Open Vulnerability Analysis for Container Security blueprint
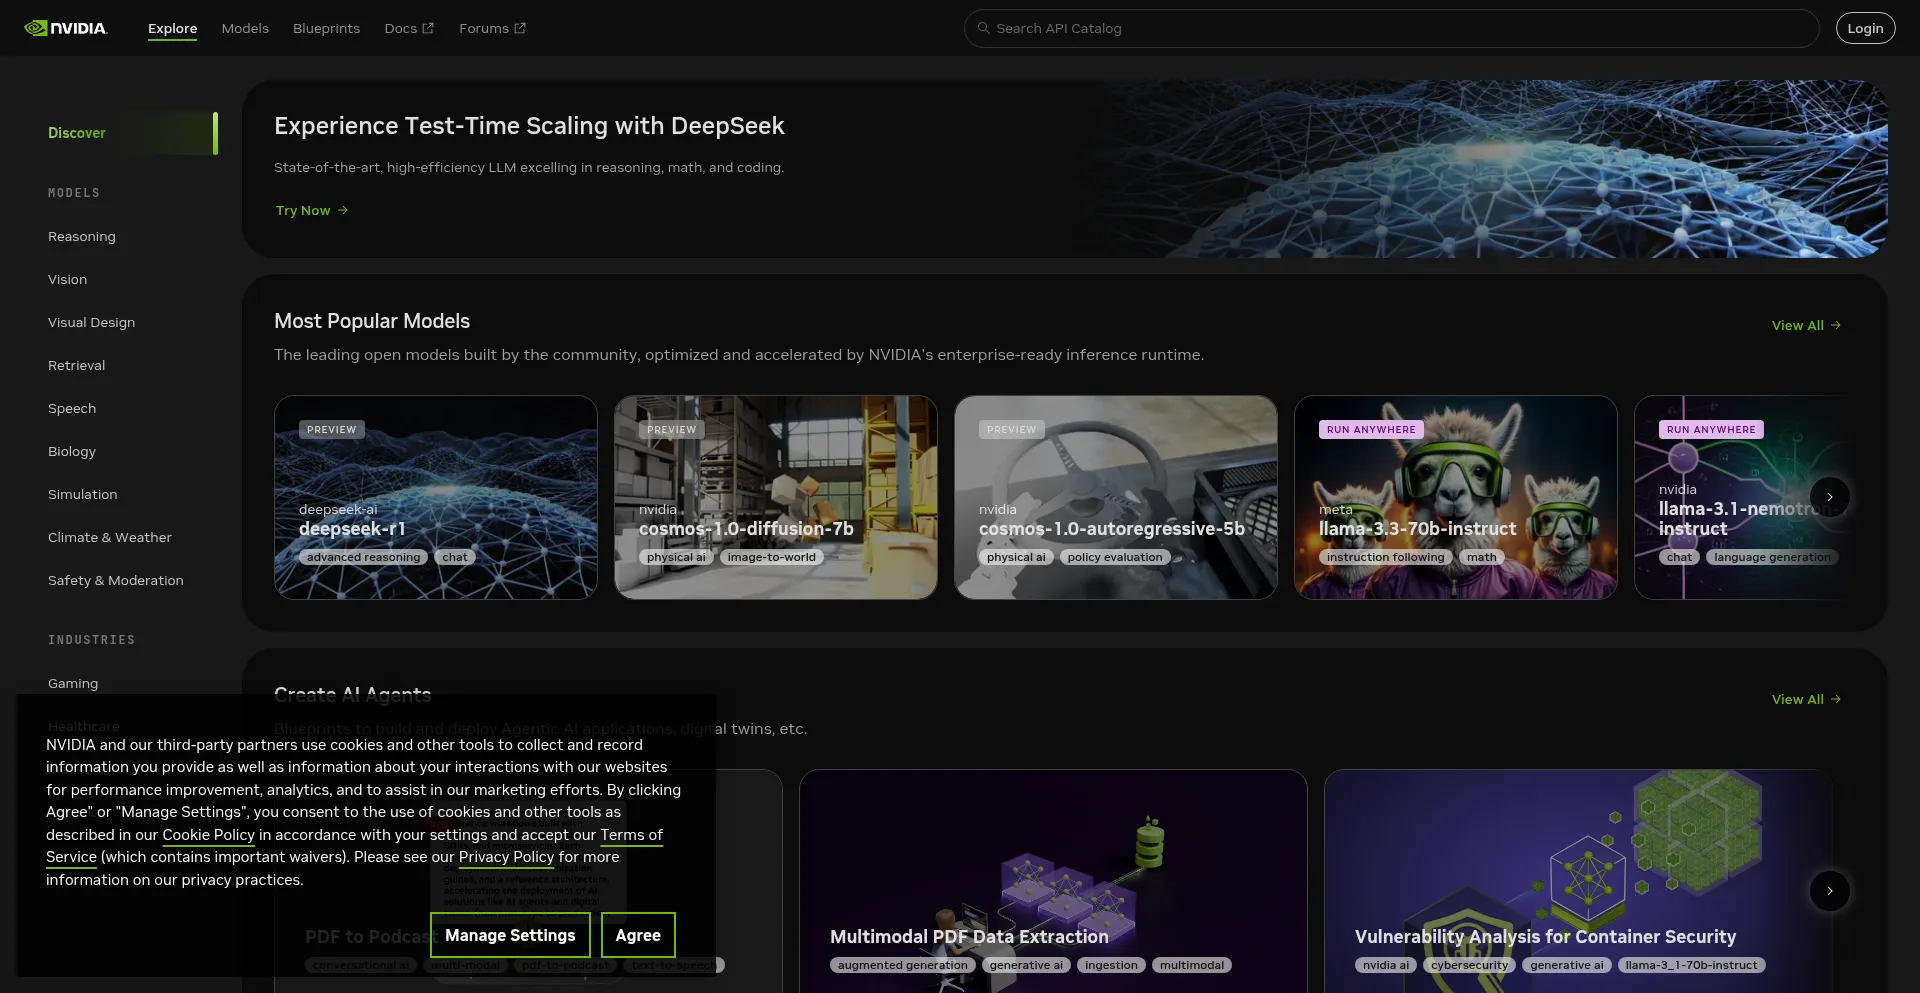The image size is (1920, 993). (1578, 881)
